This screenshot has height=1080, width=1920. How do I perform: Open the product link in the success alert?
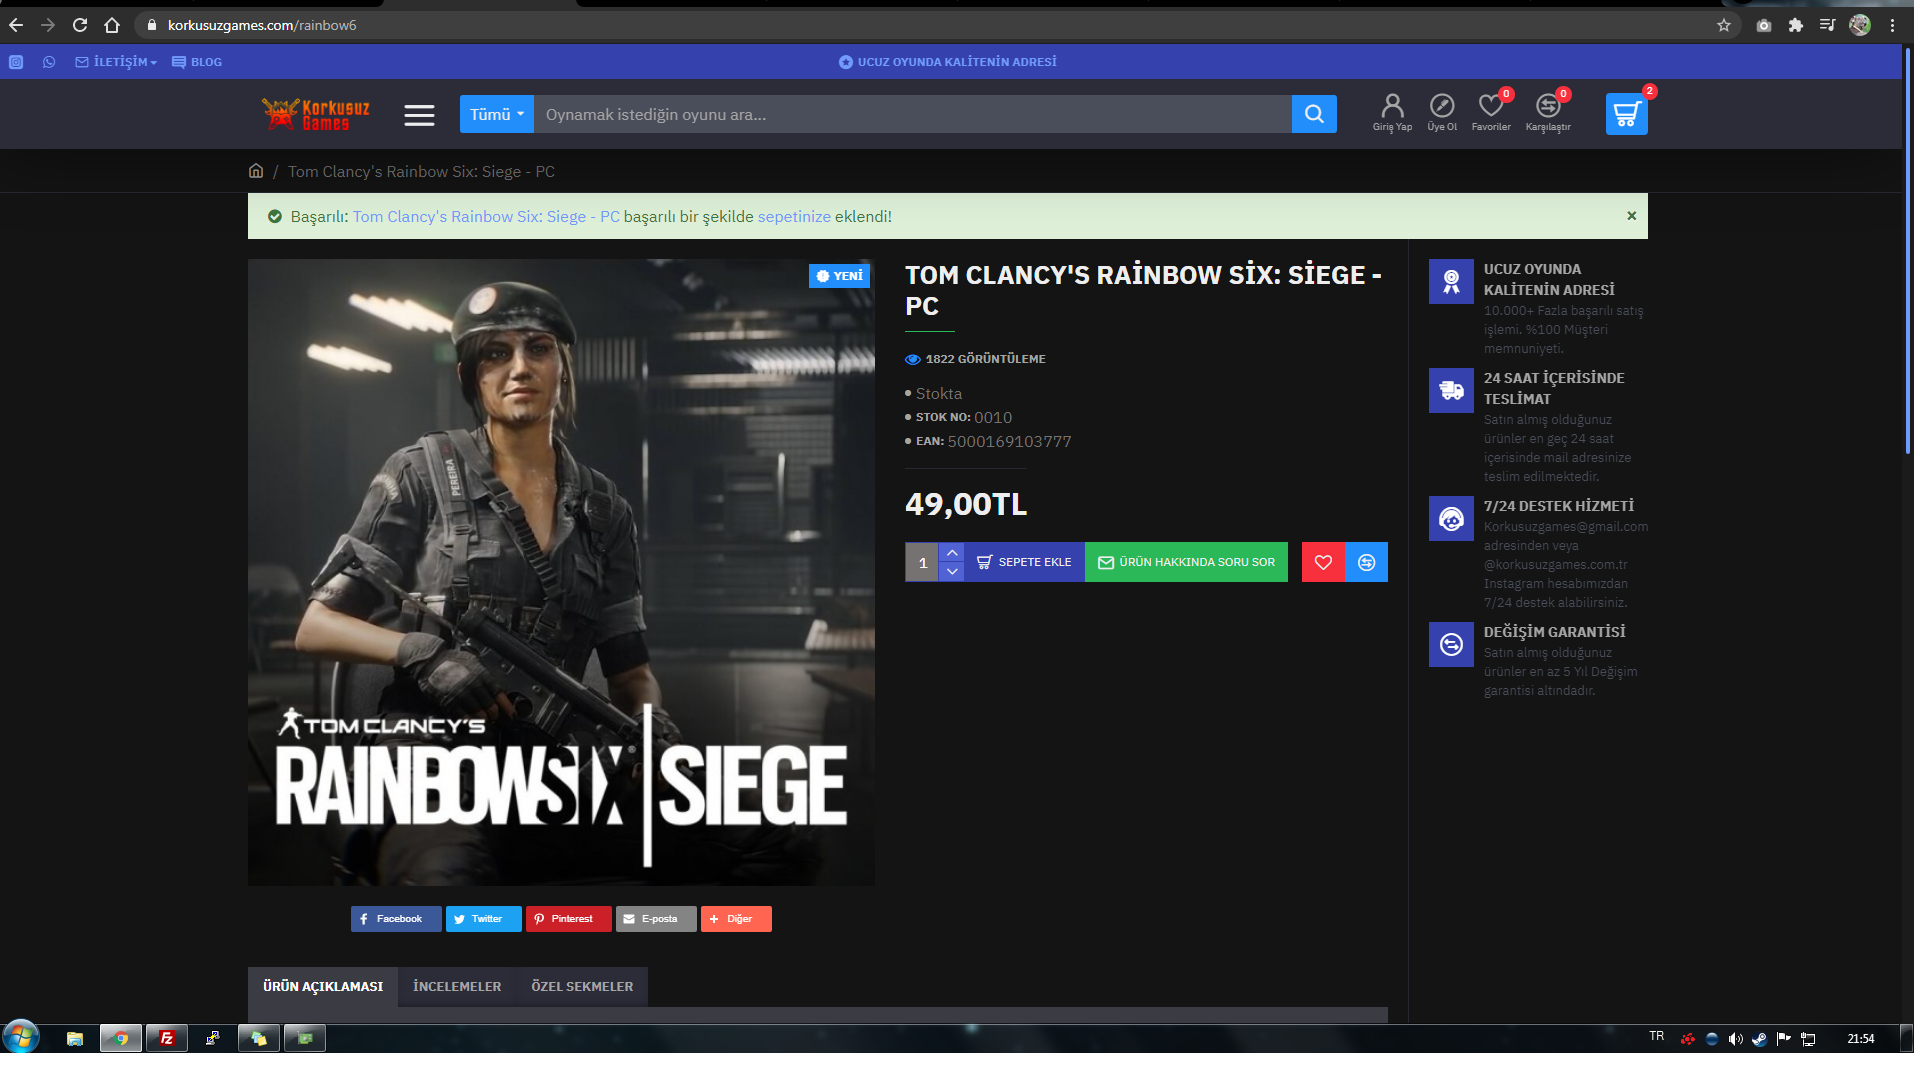[486, 217]
